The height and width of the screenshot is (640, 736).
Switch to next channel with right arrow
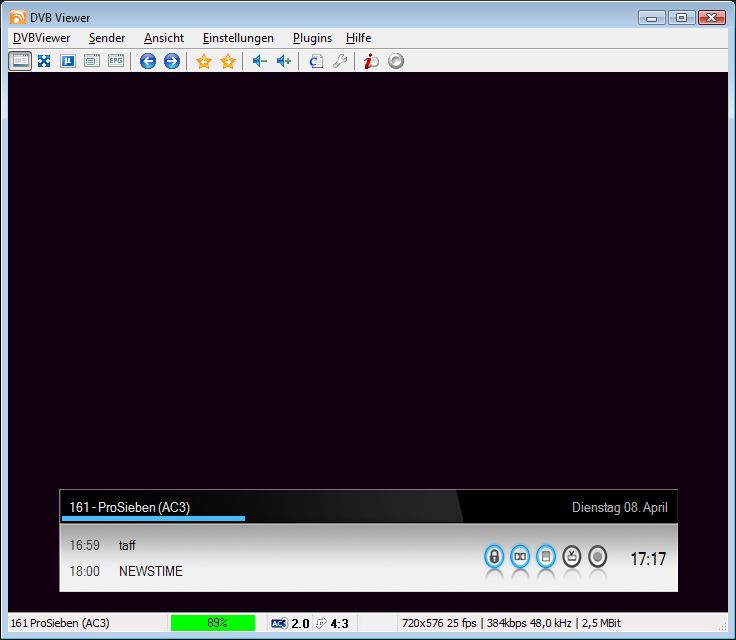coord(172,61)
